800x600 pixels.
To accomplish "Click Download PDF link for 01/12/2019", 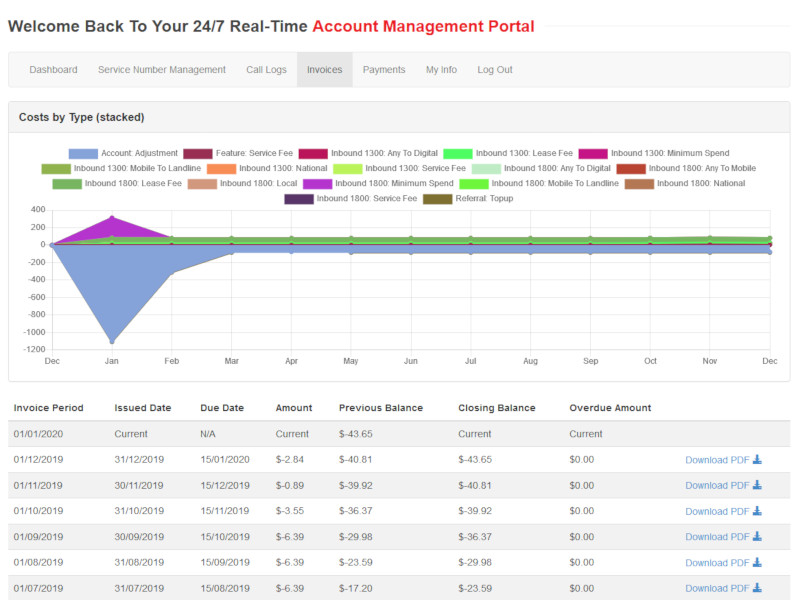I will point(716,460).
